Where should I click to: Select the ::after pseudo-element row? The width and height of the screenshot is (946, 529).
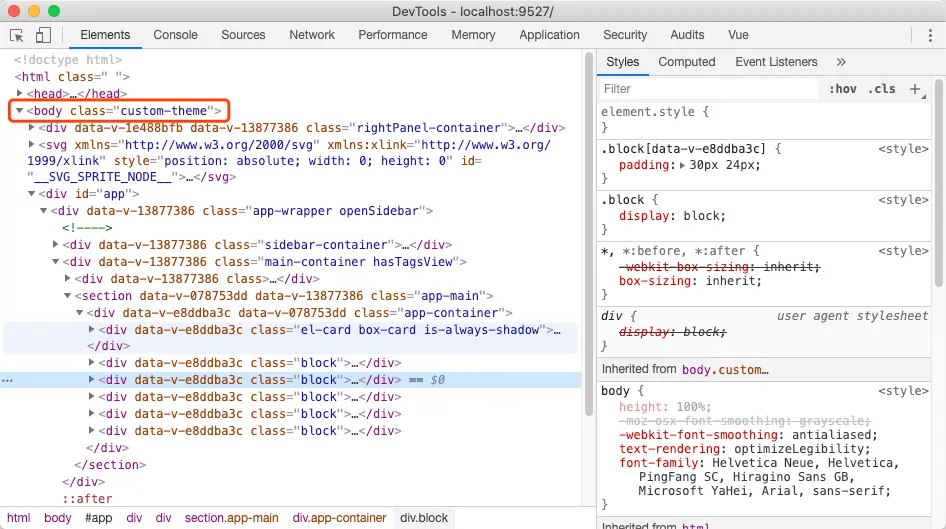click(x=87, y=499)
